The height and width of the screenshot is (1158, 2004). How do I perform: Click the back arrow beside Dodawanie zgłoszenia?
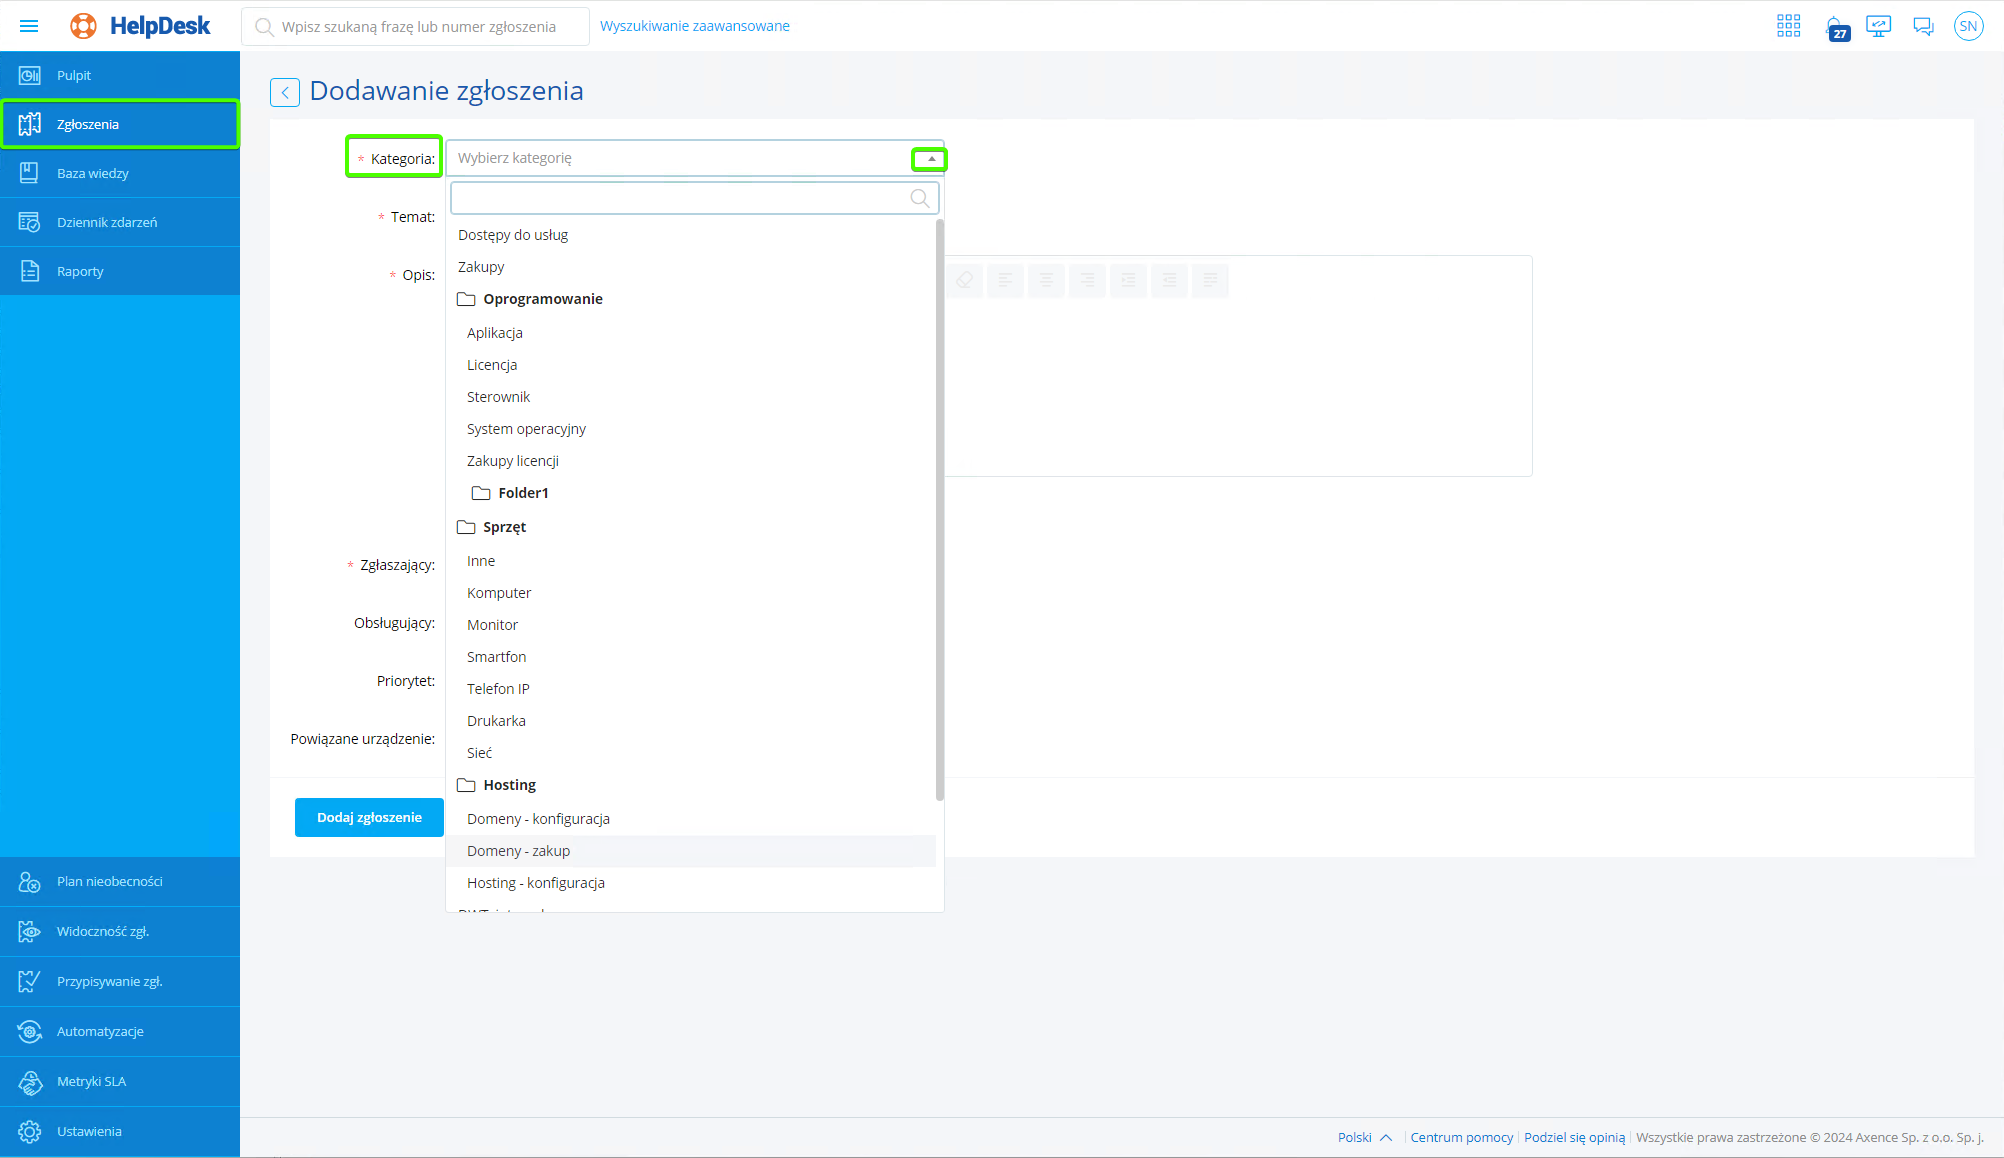click(x=285, y=92)
